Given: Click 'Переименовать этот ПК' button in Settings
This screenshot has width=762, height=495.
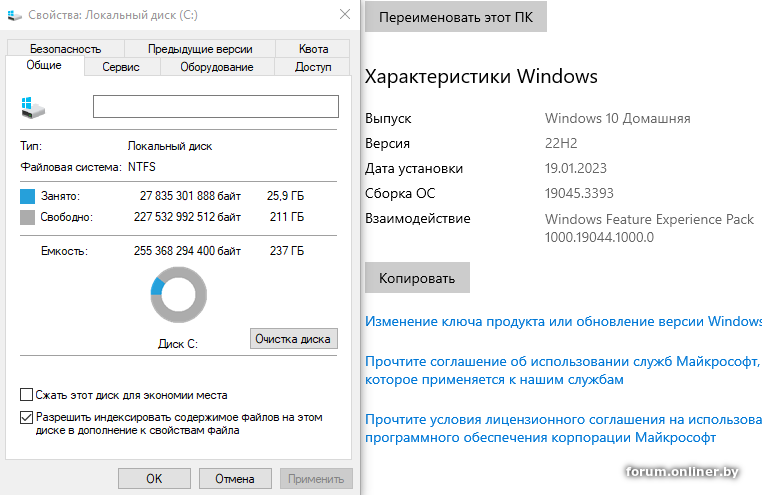Looking at the screenshot, I should tap(456, 17).
